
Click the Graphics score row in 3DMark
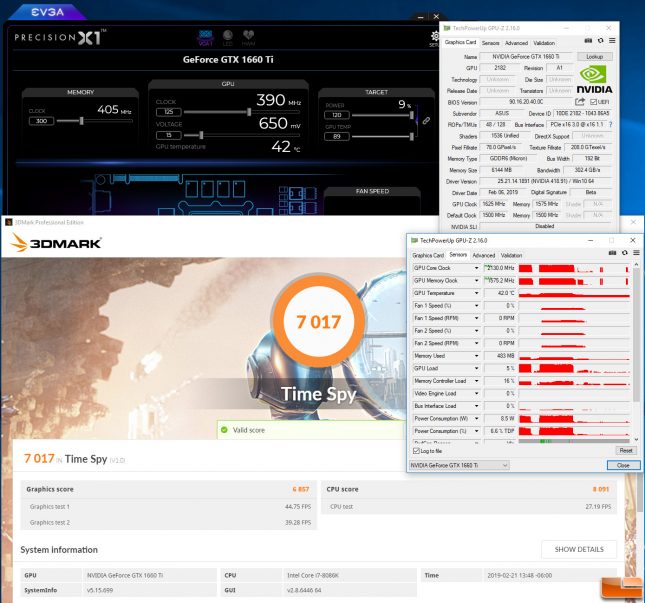pos(169,489)
